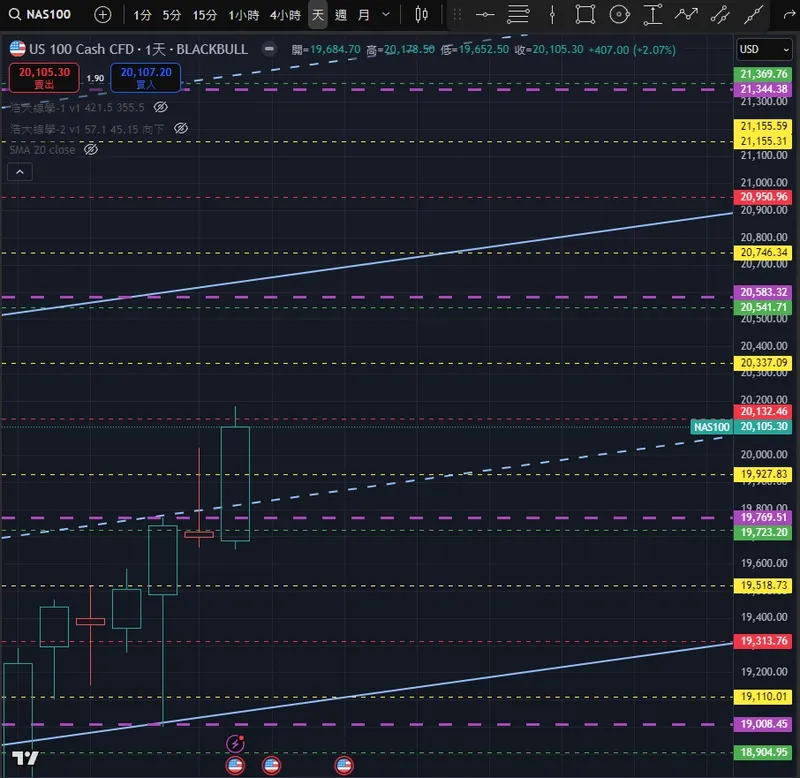Image resolution: width=800 pixels, height=778 pixels.
Task: Grab the drawing toolbar drag handle
Action: click(x=458, y=15)
